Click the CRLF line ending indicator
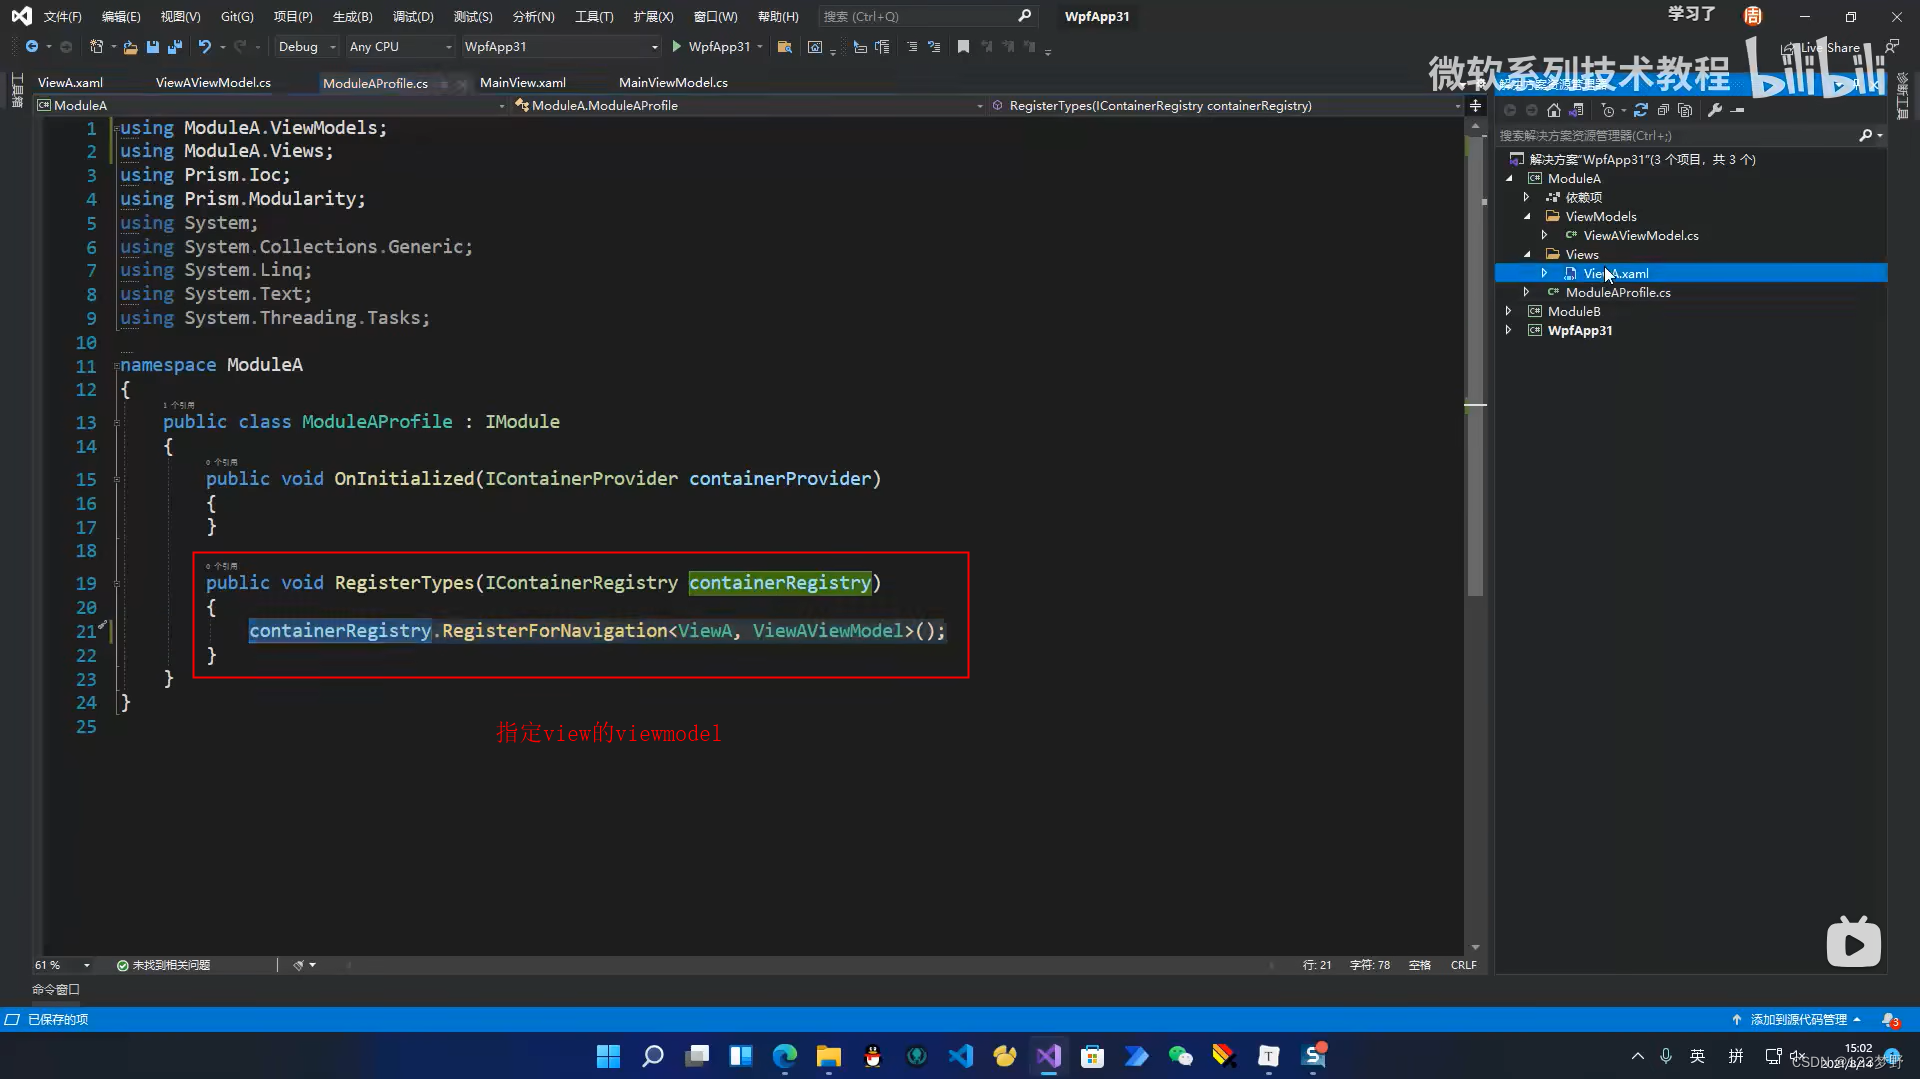Screen dimensions: 1920x1079 click(1463, 965)
